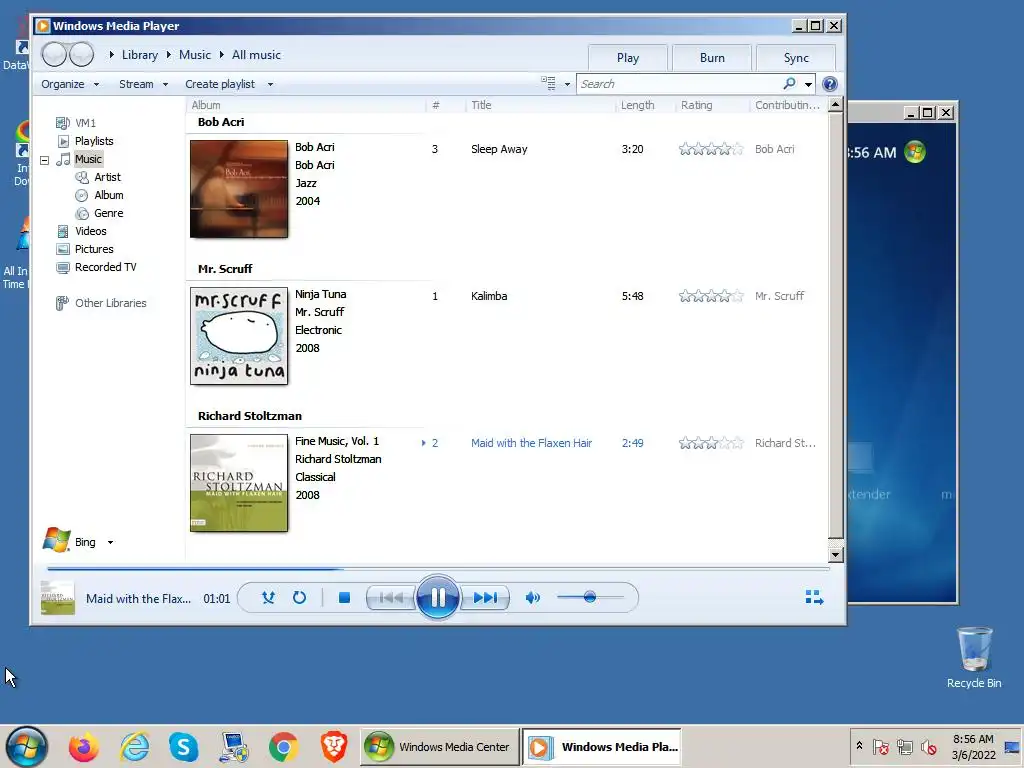This screenshot has width=1024, height=768.
Task: Click Create playlist button
Action: pos(219,84)
